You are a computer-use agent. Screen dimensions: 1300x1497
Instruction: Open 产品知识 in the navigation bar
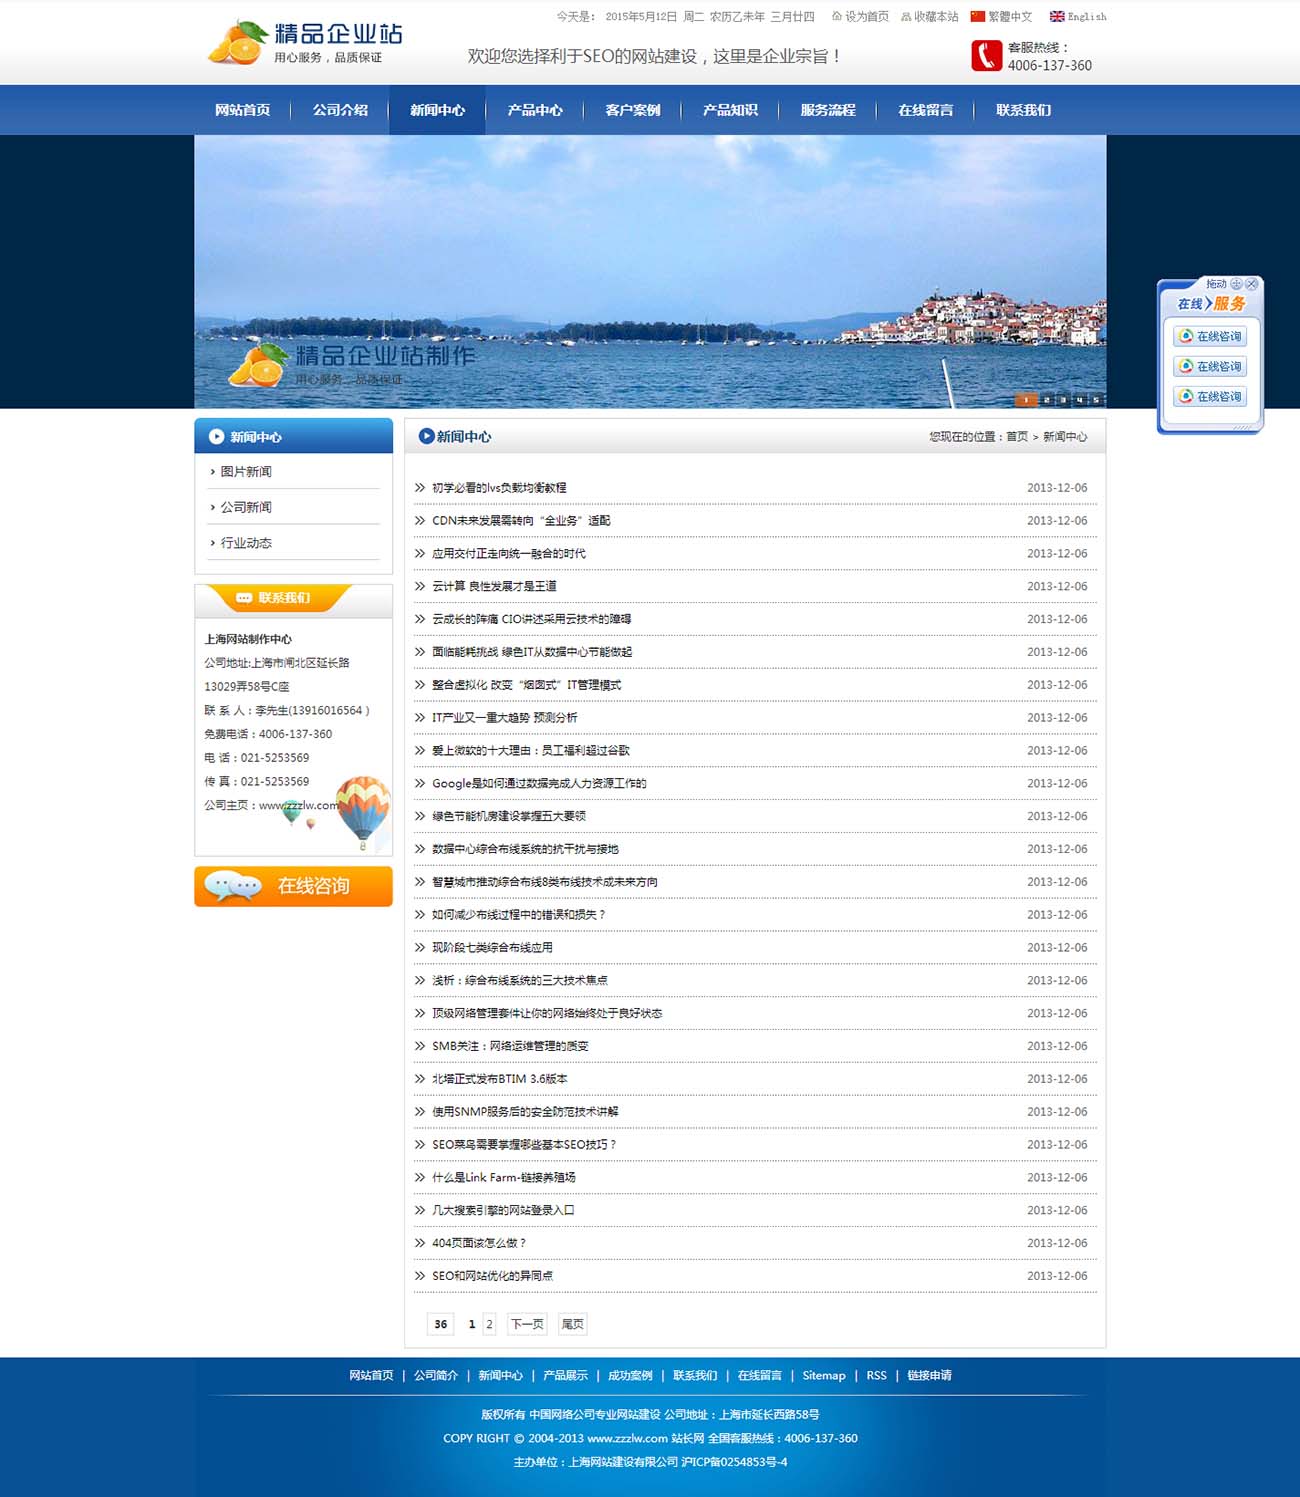point(730,110)
